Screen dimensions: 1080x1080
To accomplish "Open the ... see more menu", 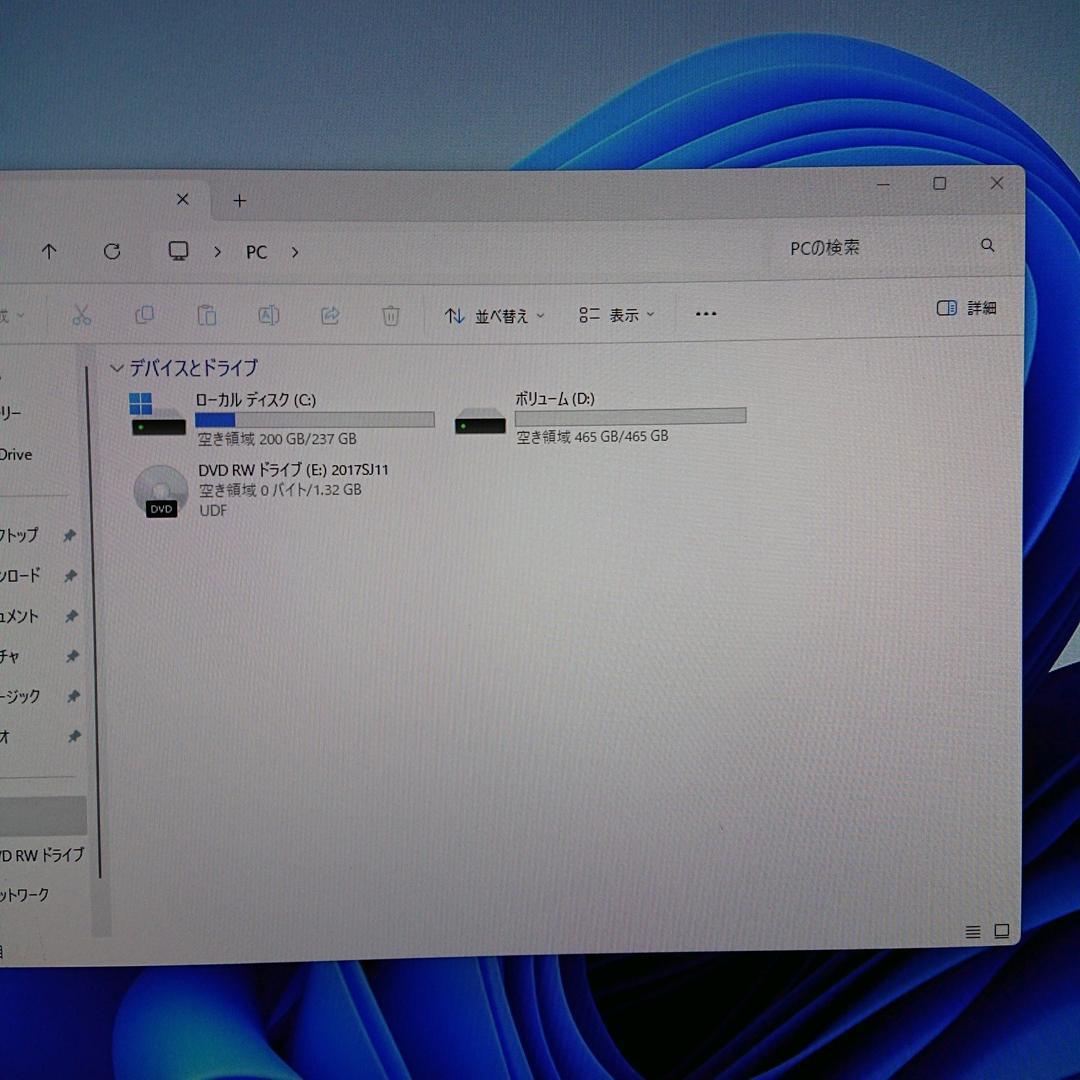I will tap(705, 314).
